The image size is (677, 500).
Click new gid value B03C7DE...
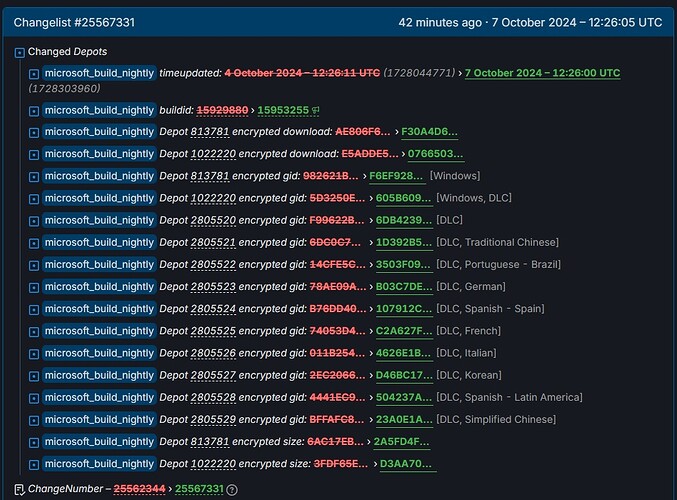(x=404, y=287)
